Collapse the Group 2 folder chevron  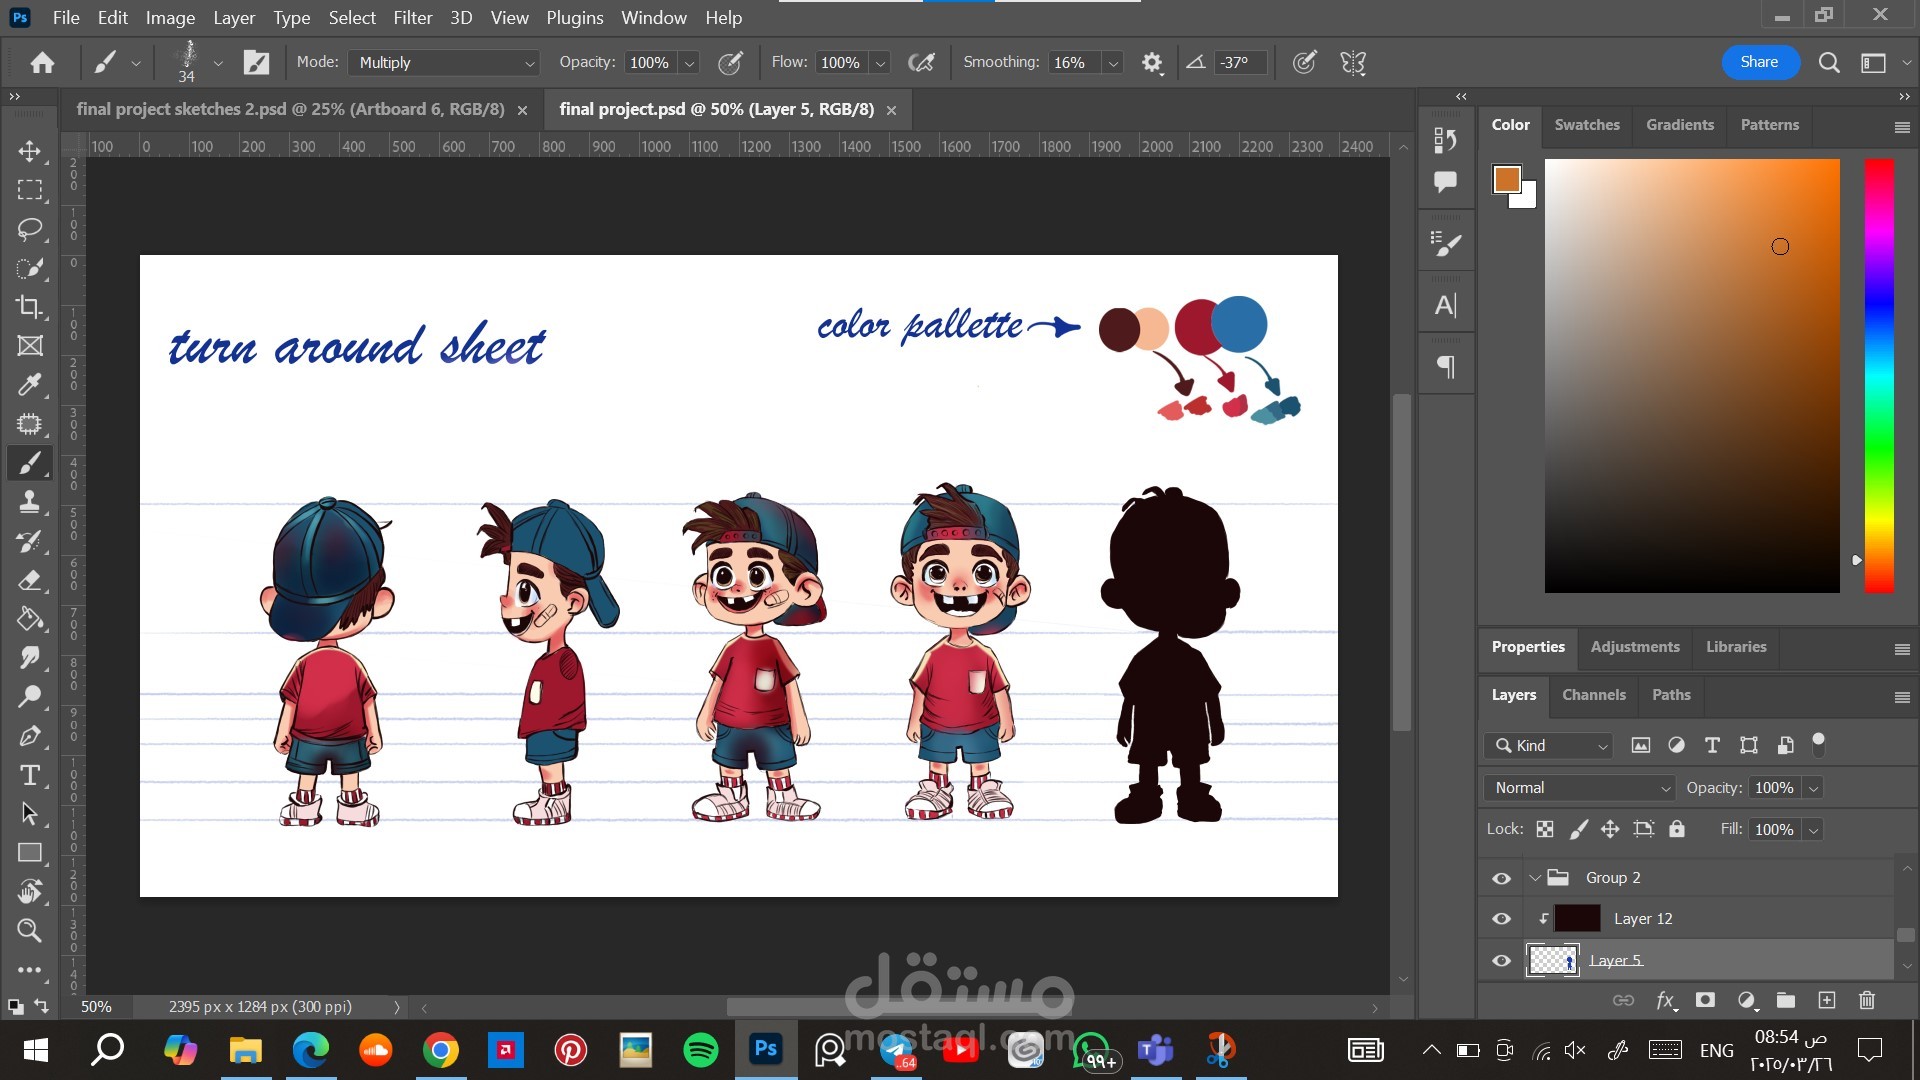tap(1535, 878)
